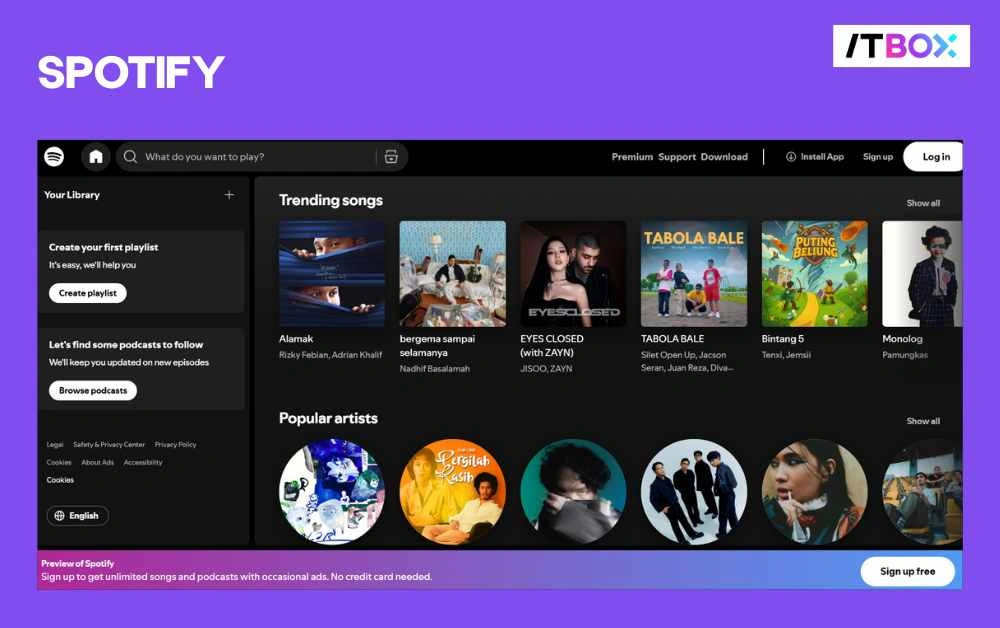This screenshot has height=628, width=1000.
Task: Open the Bintang 5 cover art
Action: tap(814, 274)
